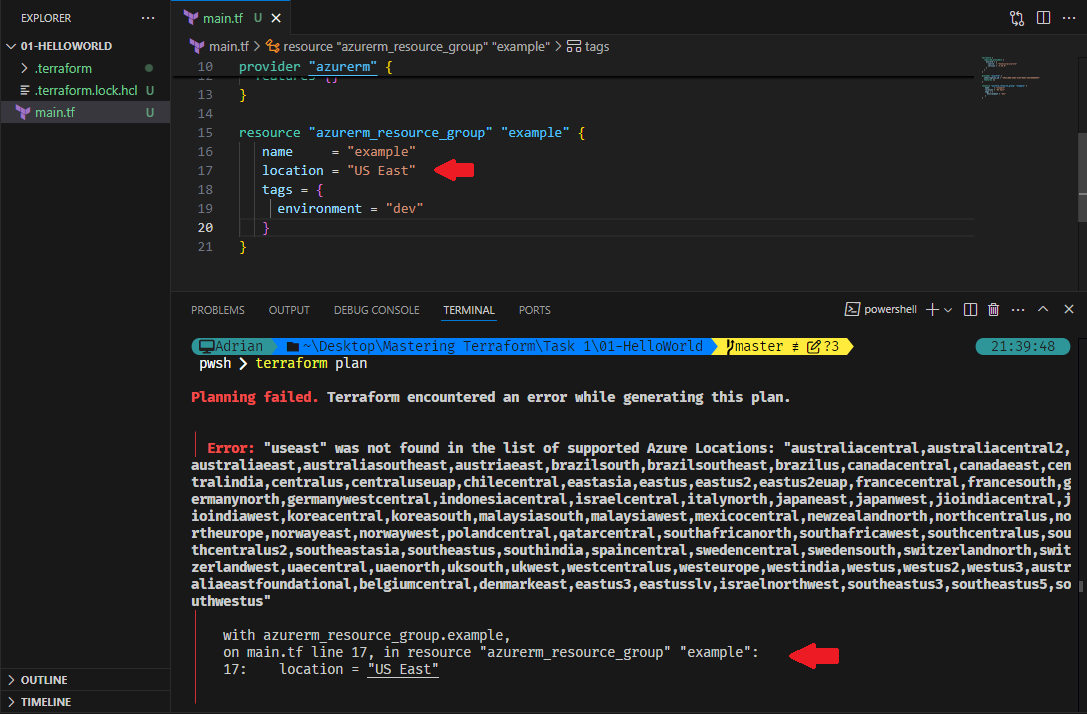
Task: Maximize the panel size chevron
Action: 1043,309
